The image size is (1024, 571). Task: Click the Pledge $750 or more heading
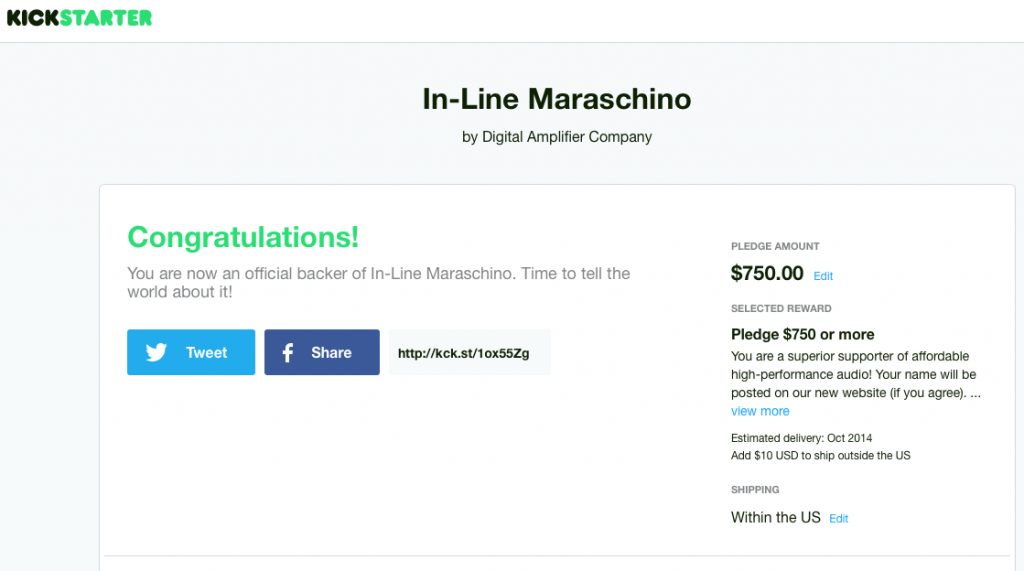pyautogui.click(x=803, y=334)
